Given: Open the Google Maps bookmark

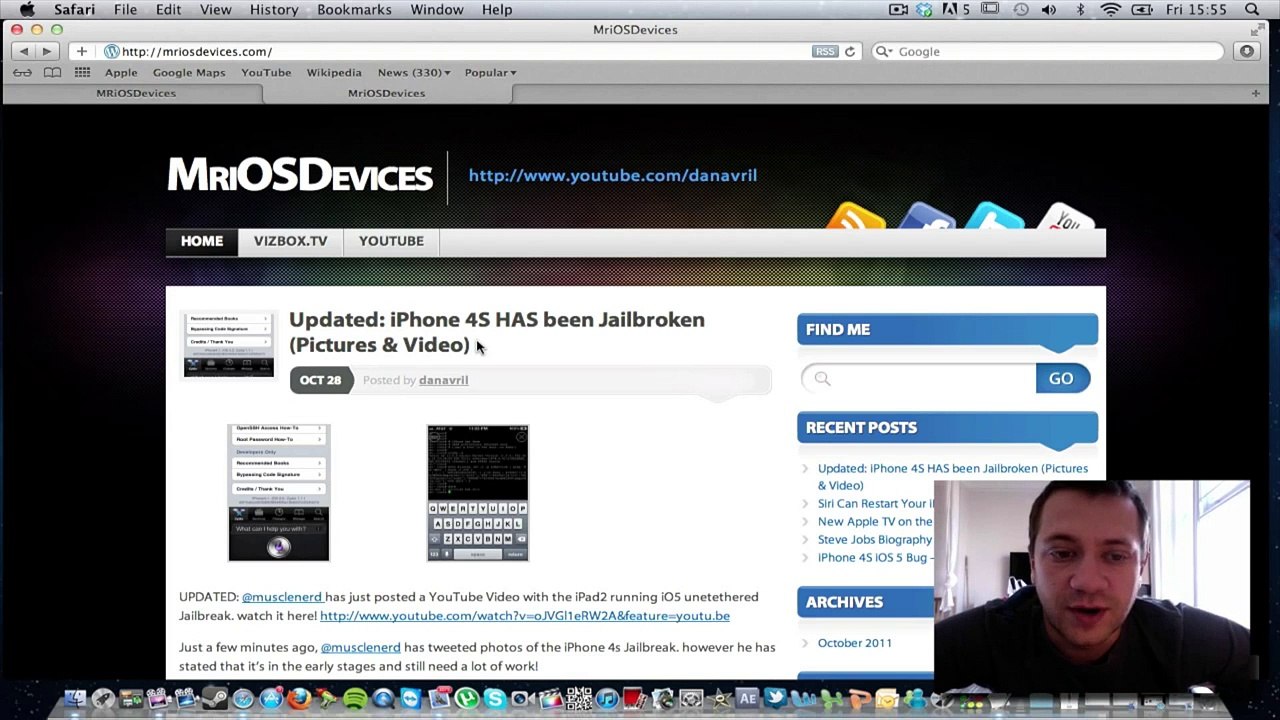Looking at the screenshot, I should click(x=189, y=72).
